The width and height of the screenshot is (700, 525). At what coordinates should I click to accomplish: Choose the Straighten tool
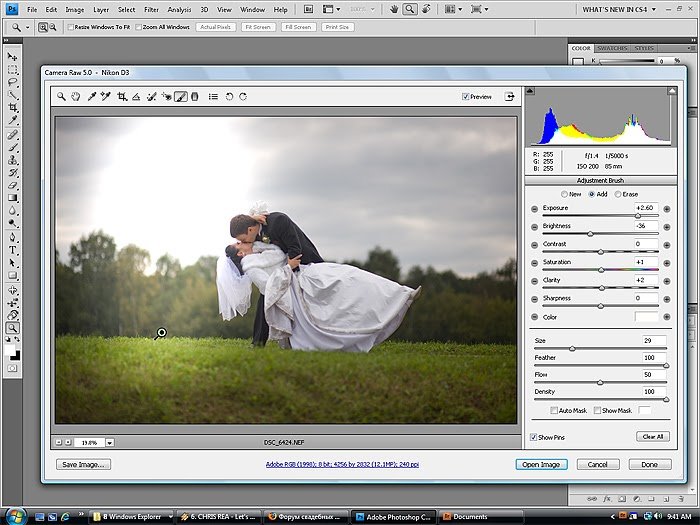pos(137,97)
